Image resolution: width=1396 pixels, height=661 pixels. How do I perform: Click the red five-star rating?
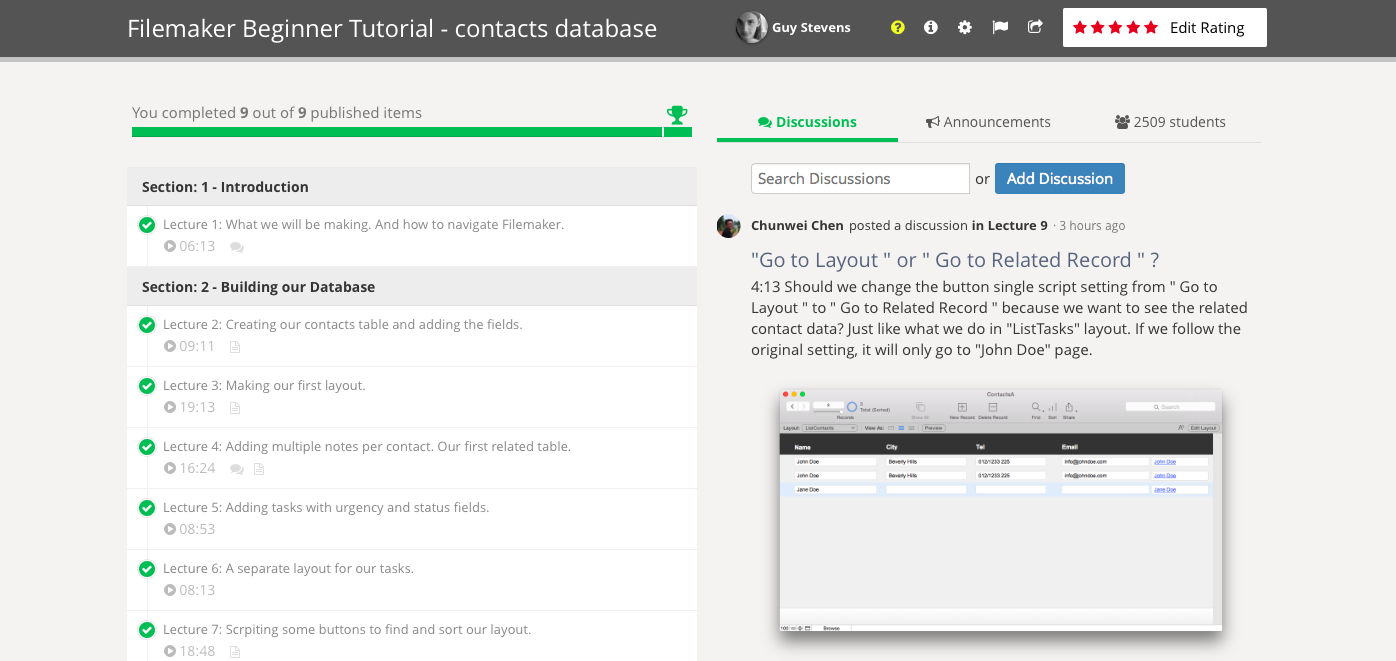(x=1115, y=28)
